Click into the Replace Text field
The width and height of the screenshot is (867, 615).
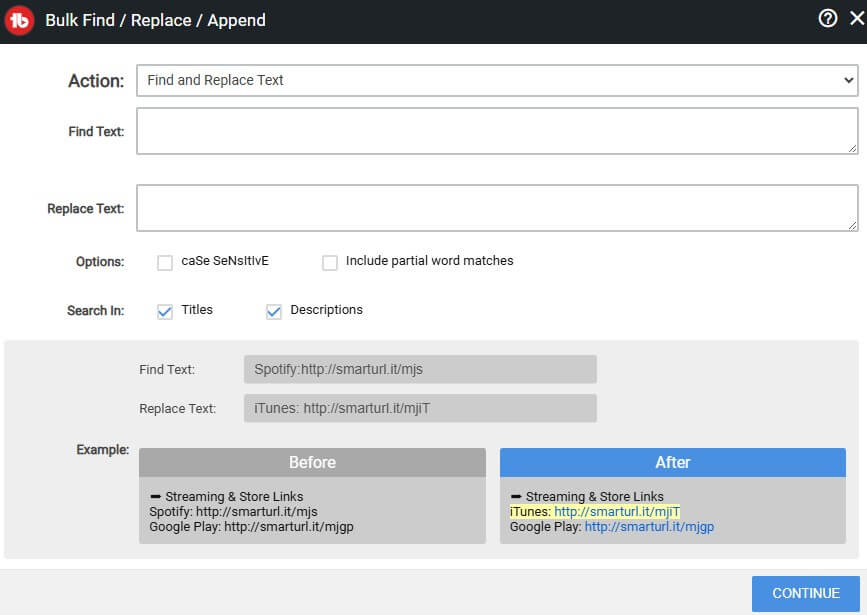(497, 208)
